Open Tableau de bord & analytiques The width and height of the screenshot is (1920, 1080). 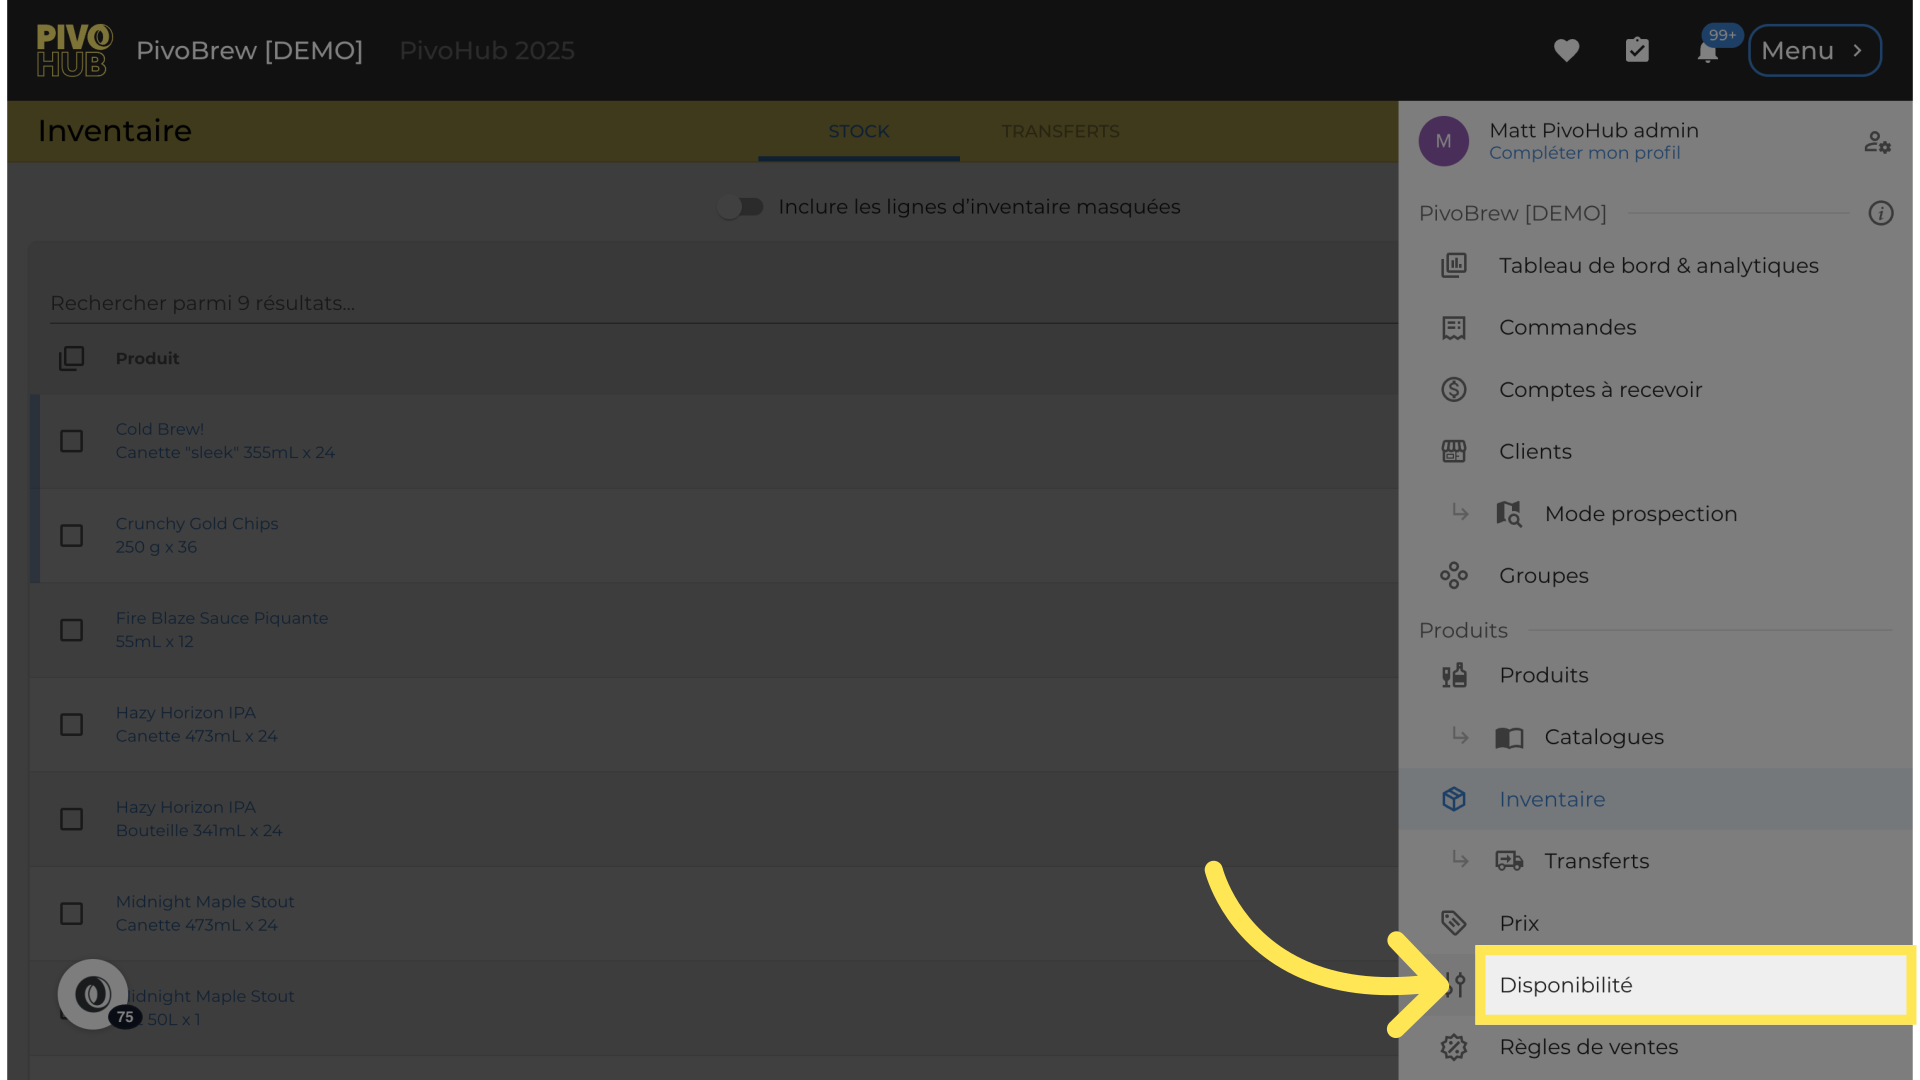click(x=1658, y=266)
